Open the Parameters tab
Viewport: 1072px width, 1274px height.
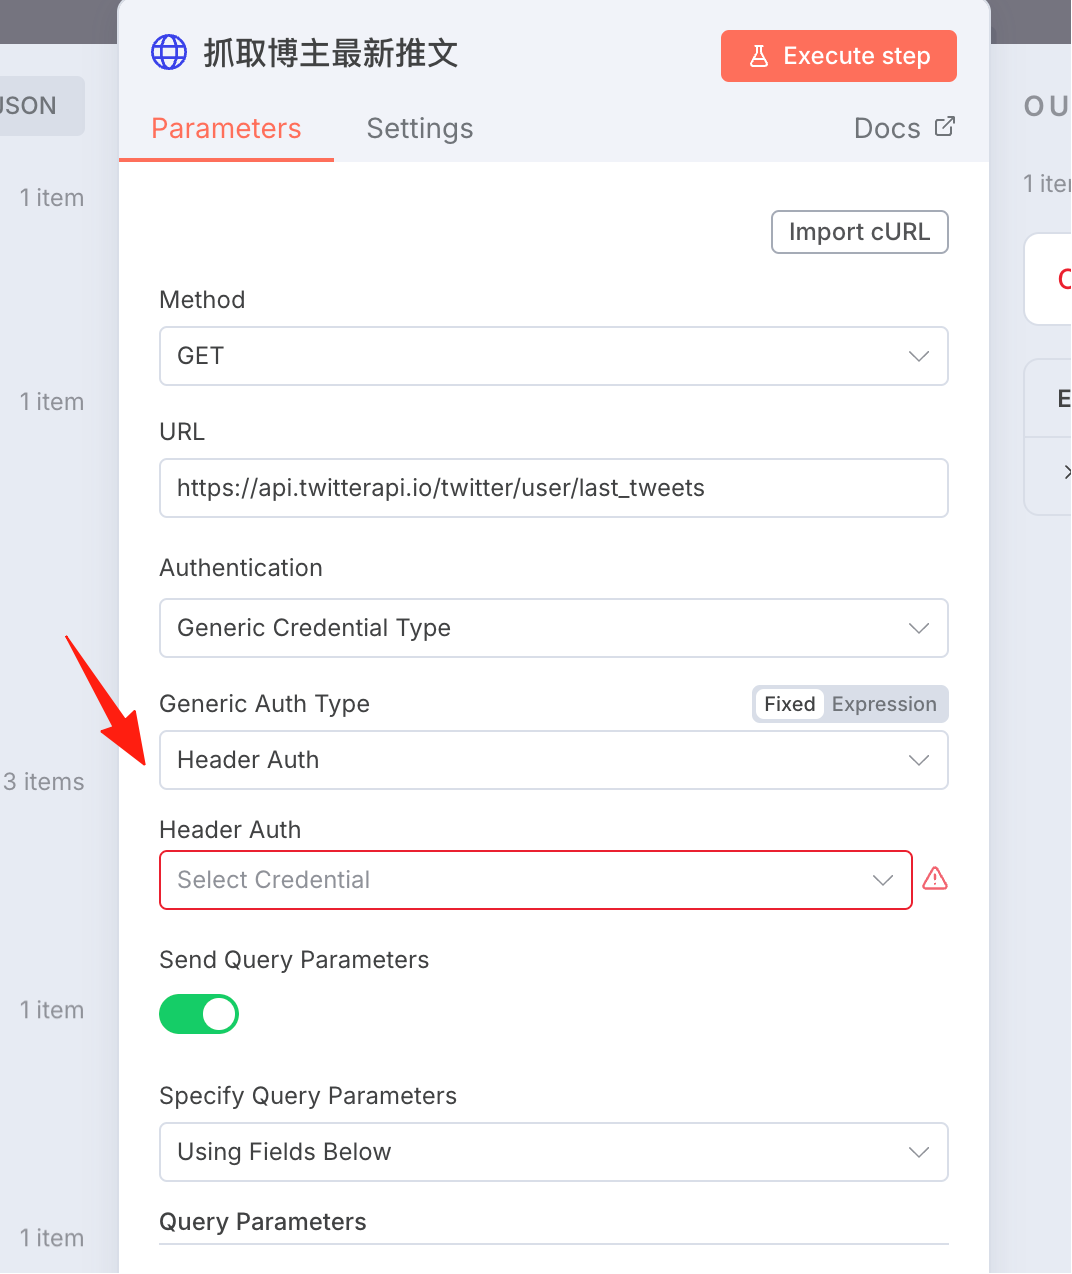(x=226, y=128)
